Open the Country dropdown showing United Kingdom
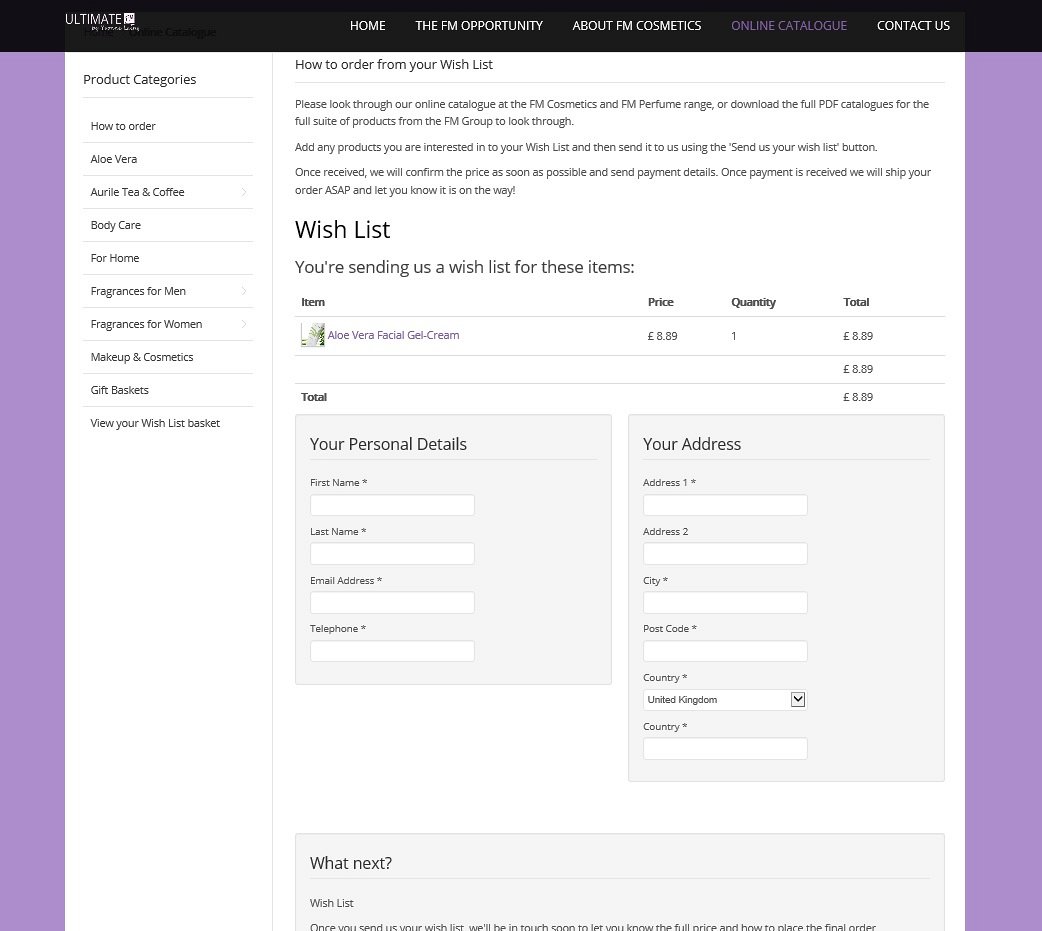This screenshot has height=931, width=1042. [x=725, y=700]
